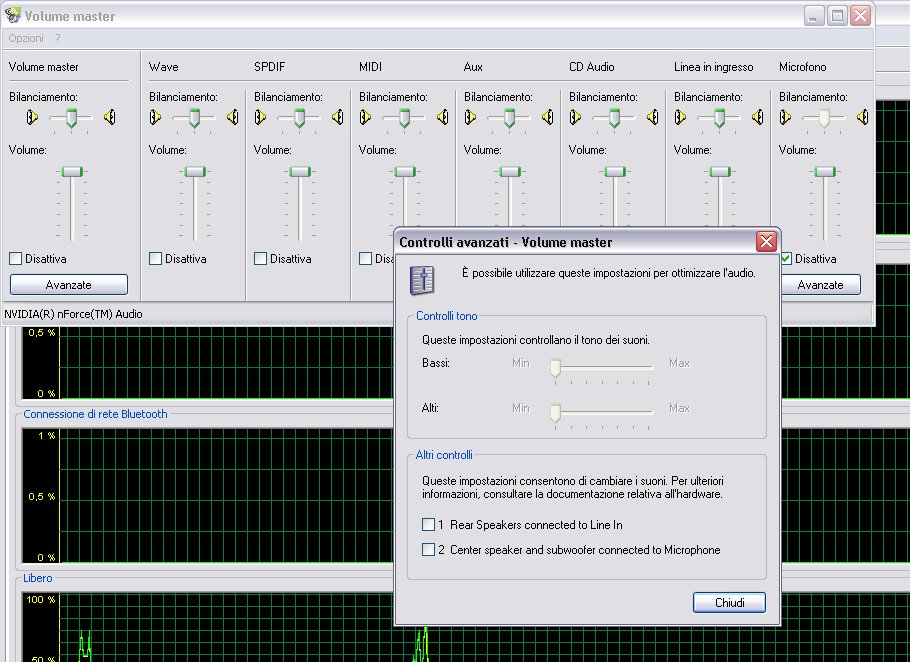Image resolution: width=910 pixels, height=662 pixels.
Task: Click left speaker icon in SPDIF balance
Action: pos(260,117)
